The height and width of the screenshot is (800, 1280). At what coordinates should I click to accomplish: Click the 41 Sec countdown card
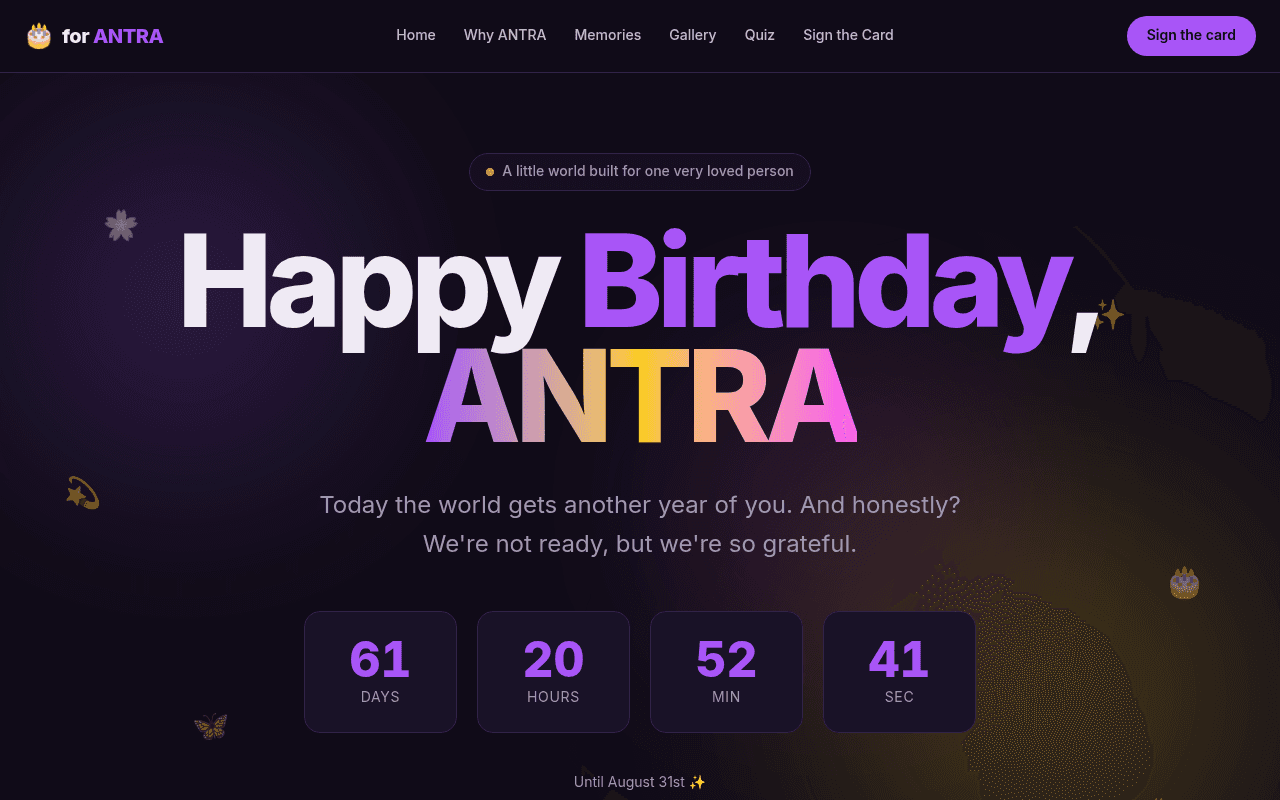(899, 672)
